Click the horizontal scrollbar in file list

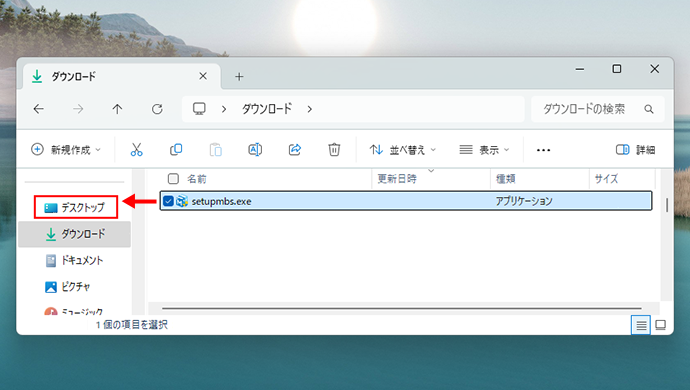pyautogui.click(x=401, y=308)
